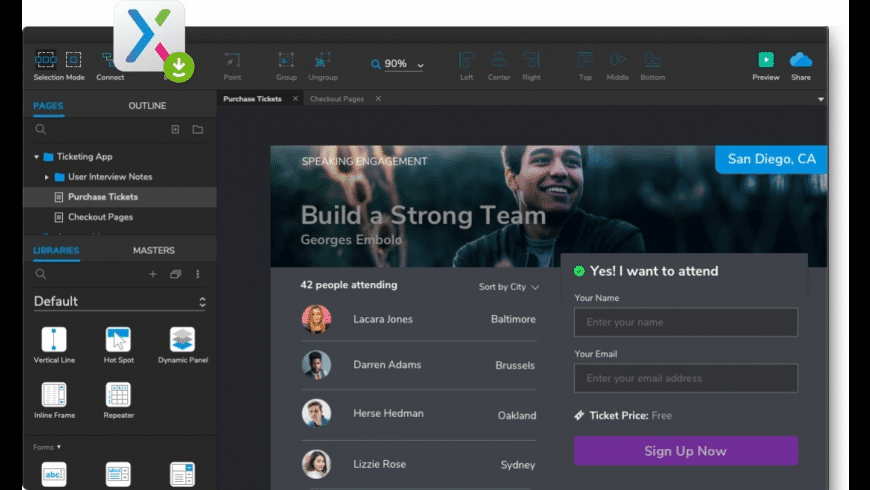Activate the Checkout Pages canvas tab

tap(337, 99)
